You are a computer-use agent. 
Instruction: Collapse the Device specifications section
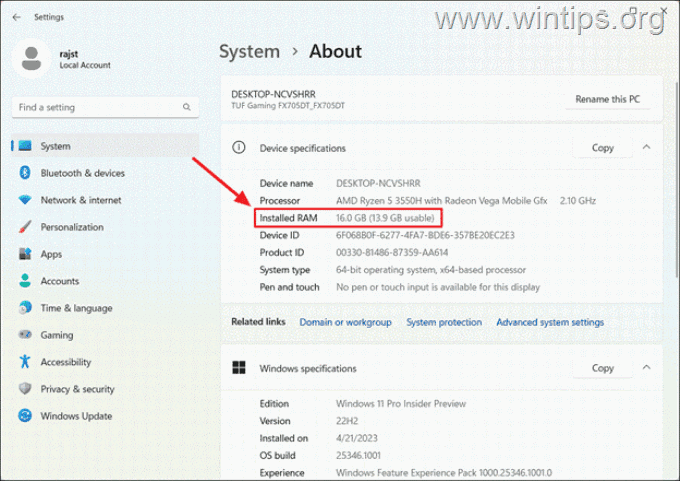click(x=646, y=147)
